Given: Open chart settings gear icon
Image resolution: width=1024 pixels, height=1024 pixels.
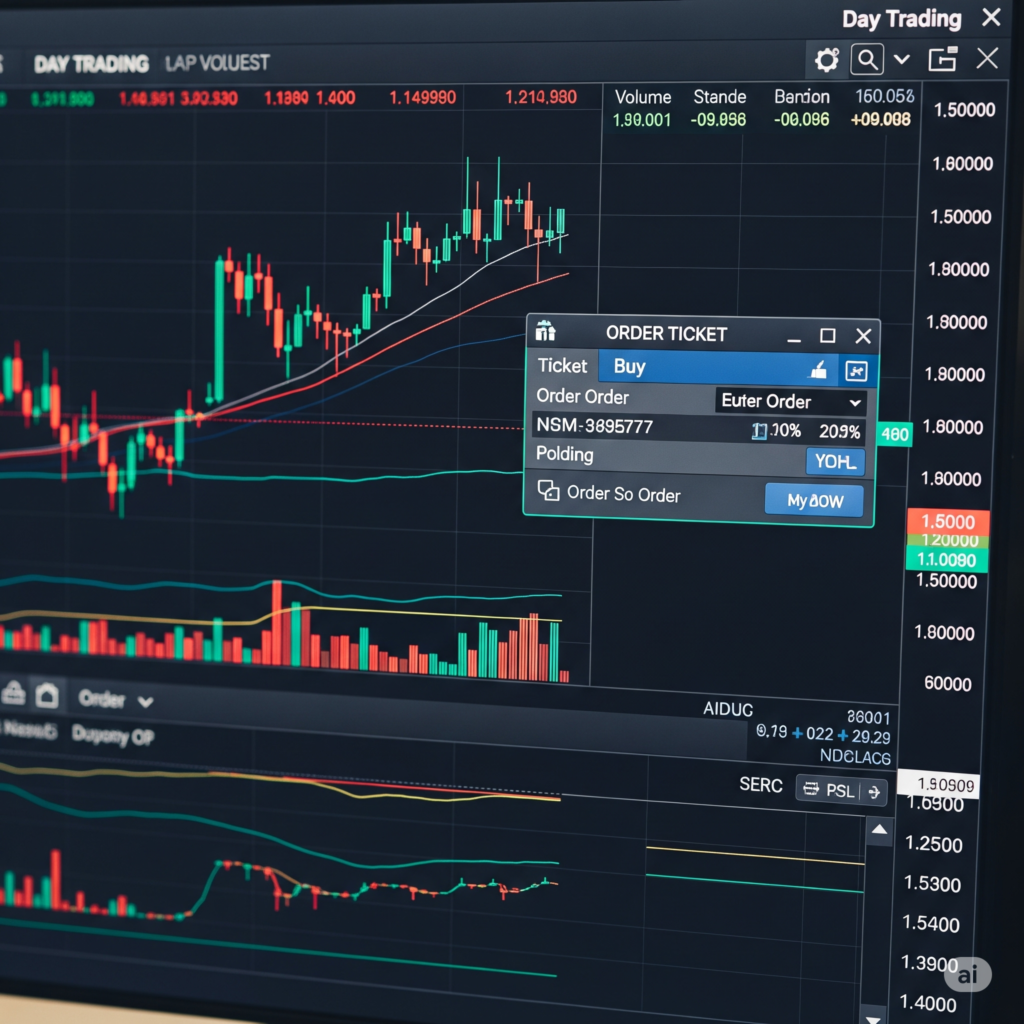Looking at the screenshot, I should 827,60.
